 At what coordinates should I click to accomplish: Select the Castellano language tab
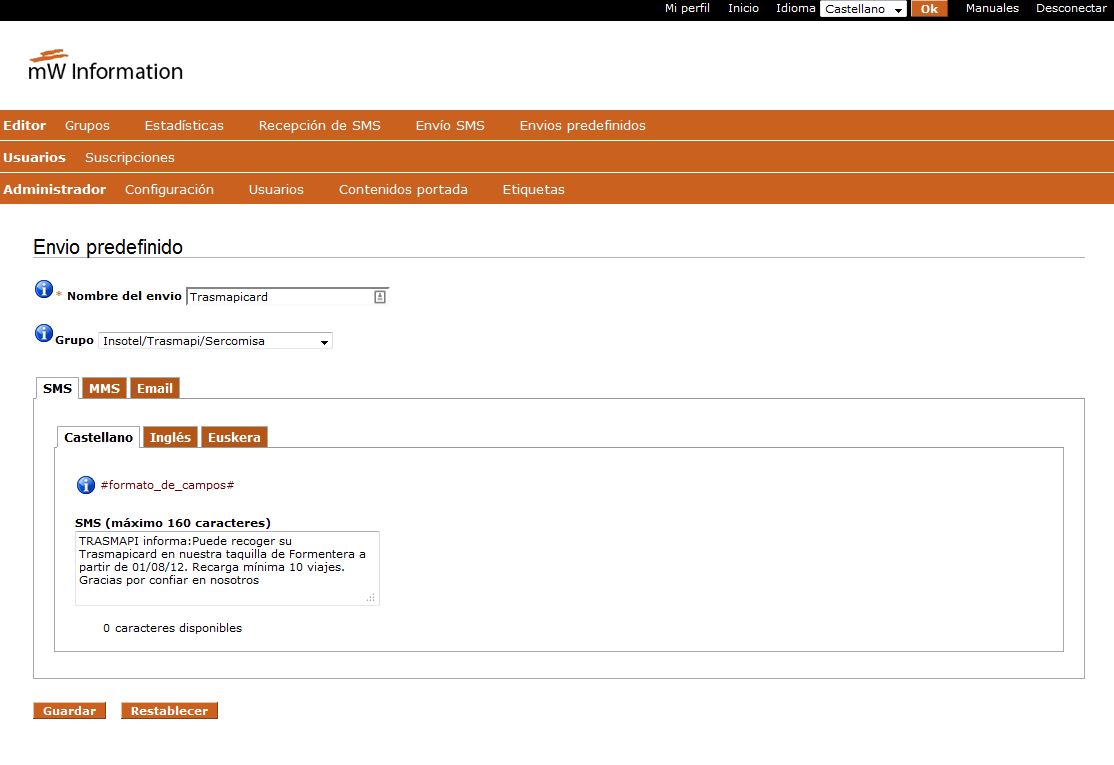[99, 438]
